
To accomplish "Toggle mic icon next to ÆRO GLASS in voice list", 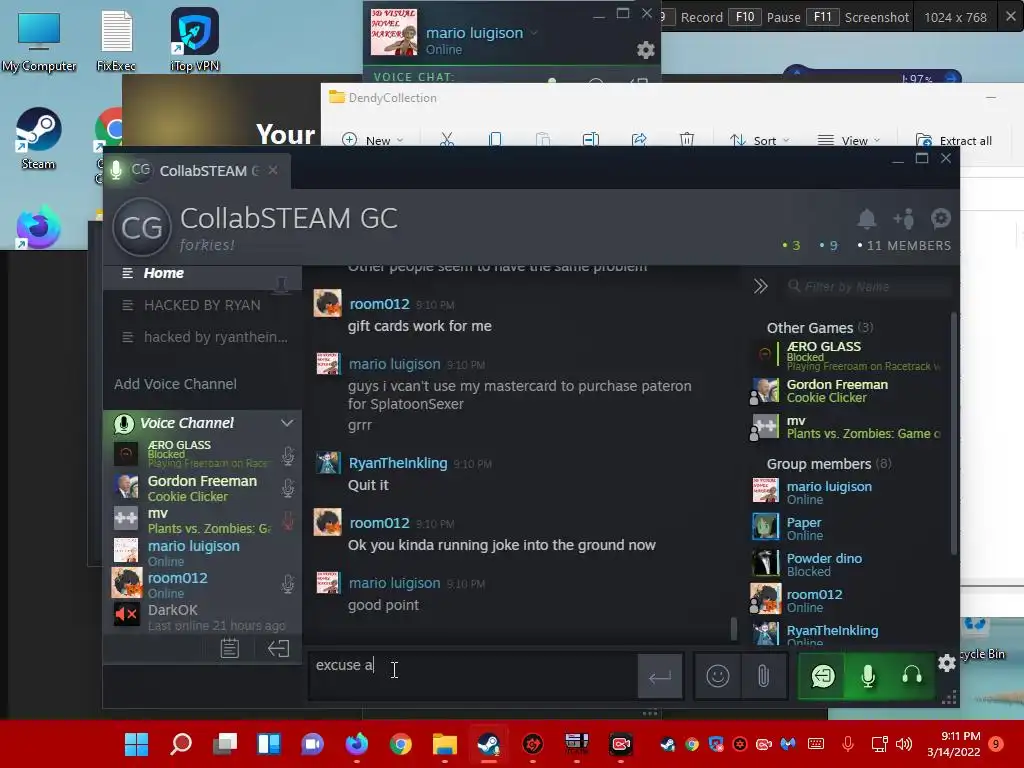I will click(x=287, y=455).
